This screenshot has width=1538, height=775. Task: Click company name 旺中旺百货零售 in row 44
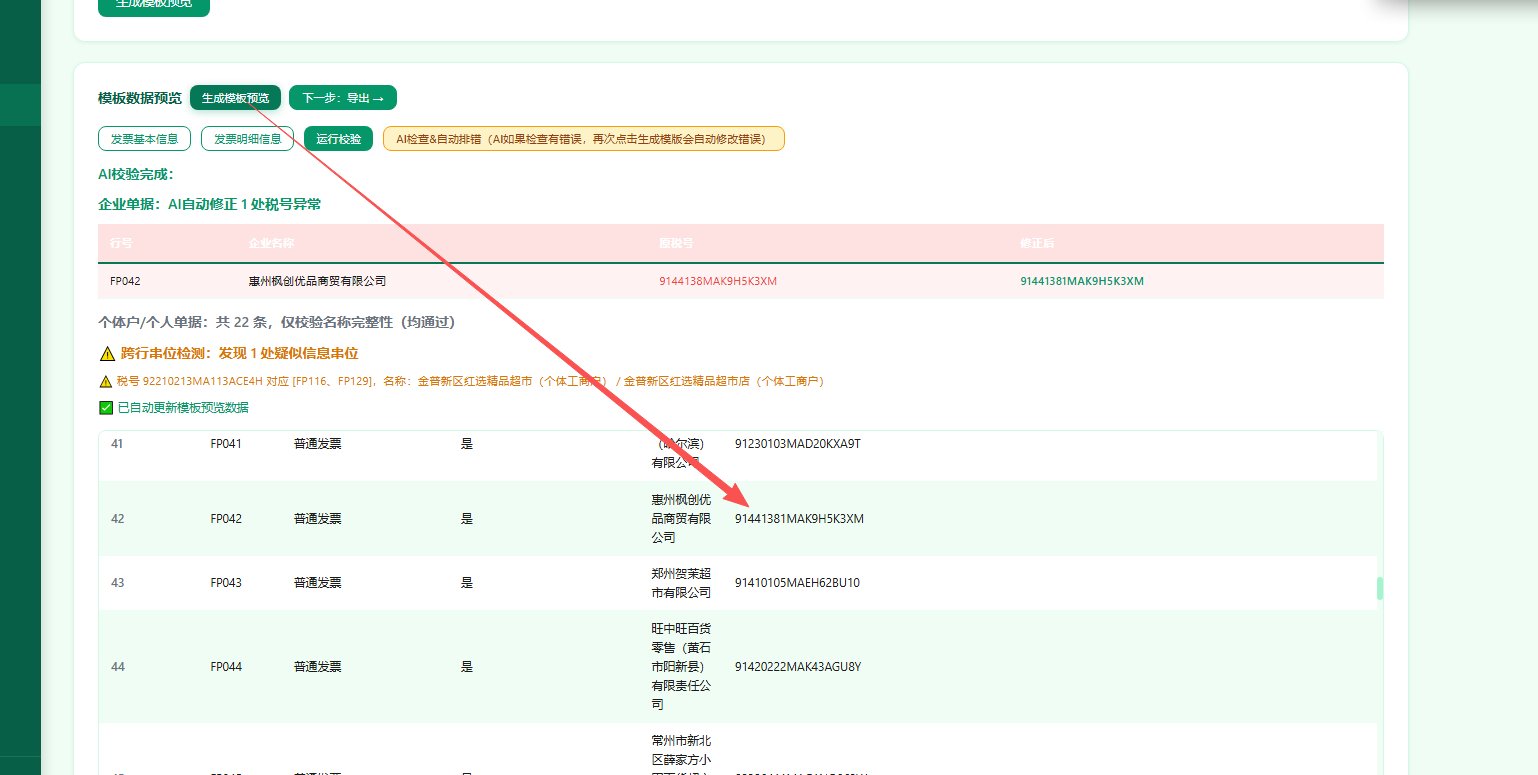[x=681, y=666]
